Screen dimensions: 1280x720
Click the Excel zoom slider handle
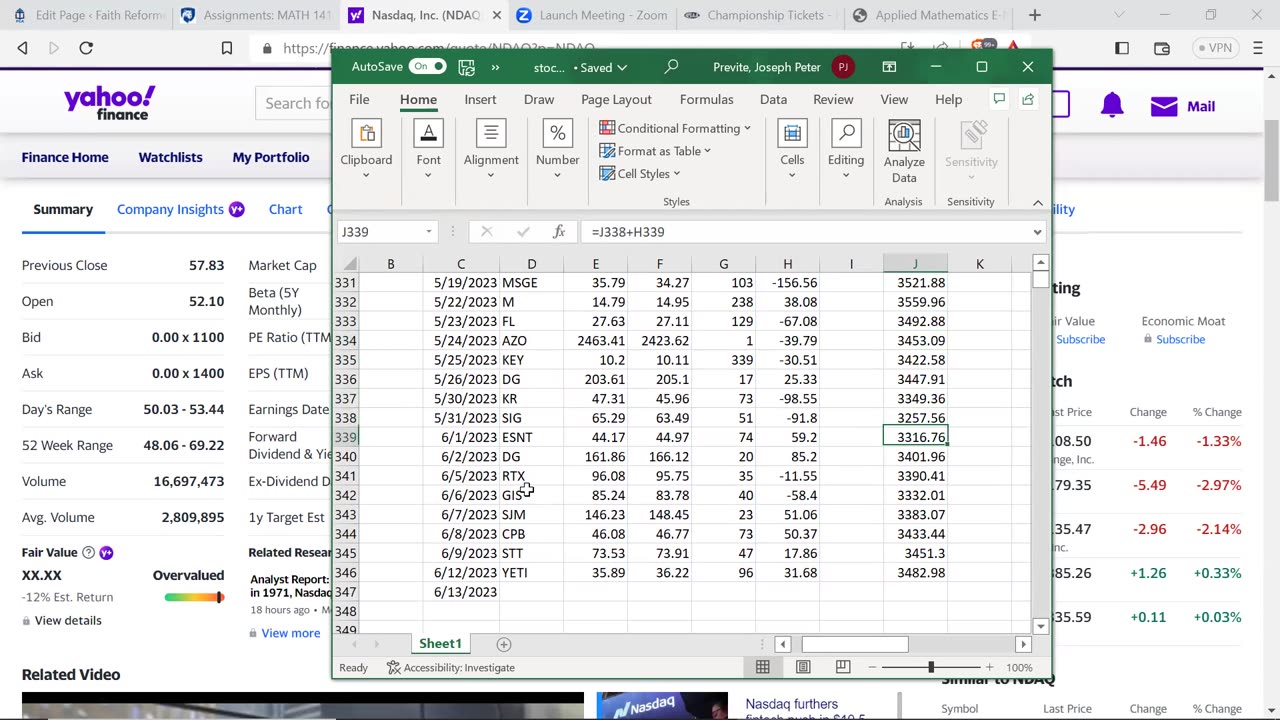click(x=930, y=667)
